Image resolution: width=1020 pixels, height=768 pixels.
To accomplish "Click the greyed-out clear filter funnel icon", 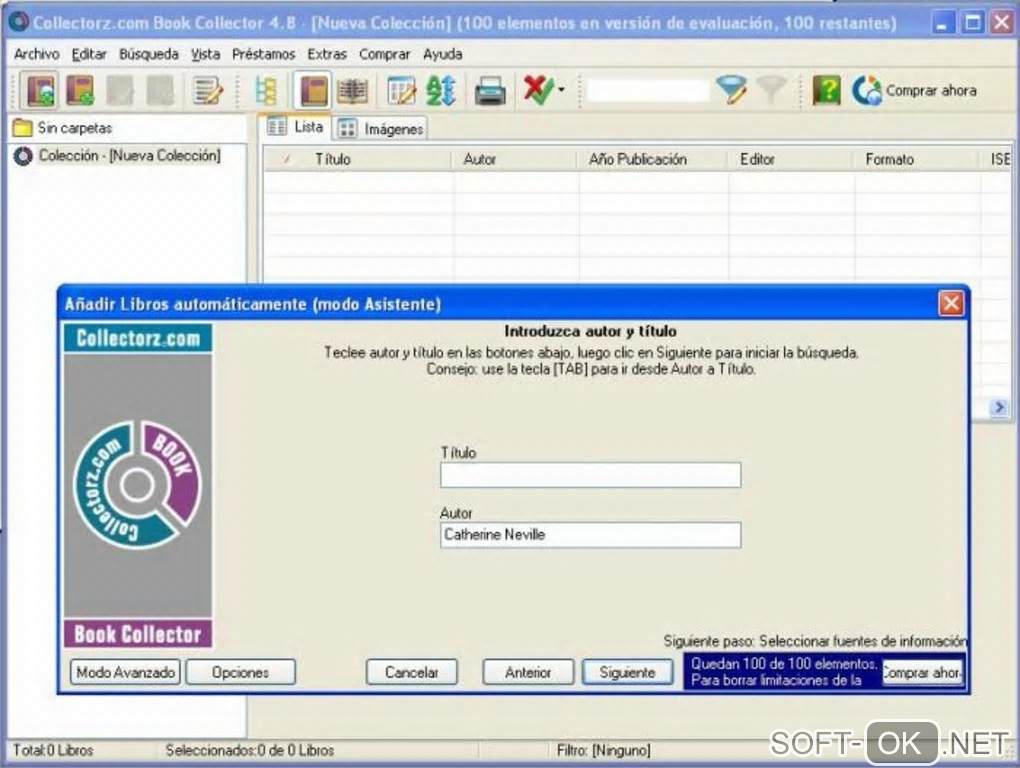I will [772, 90].
